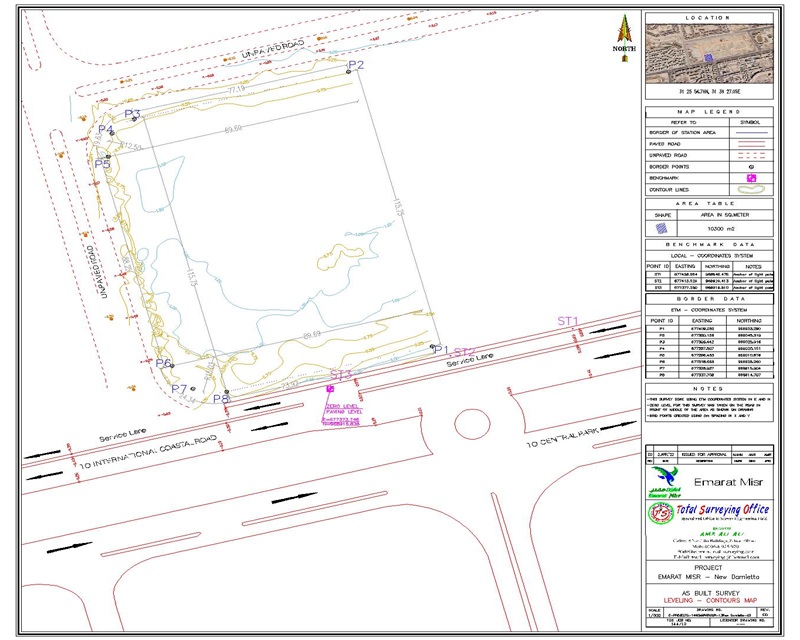Click the 'BENCHMARK DATA' heading
The width and height of the screenshot is (800, 640).
(709, 245)
